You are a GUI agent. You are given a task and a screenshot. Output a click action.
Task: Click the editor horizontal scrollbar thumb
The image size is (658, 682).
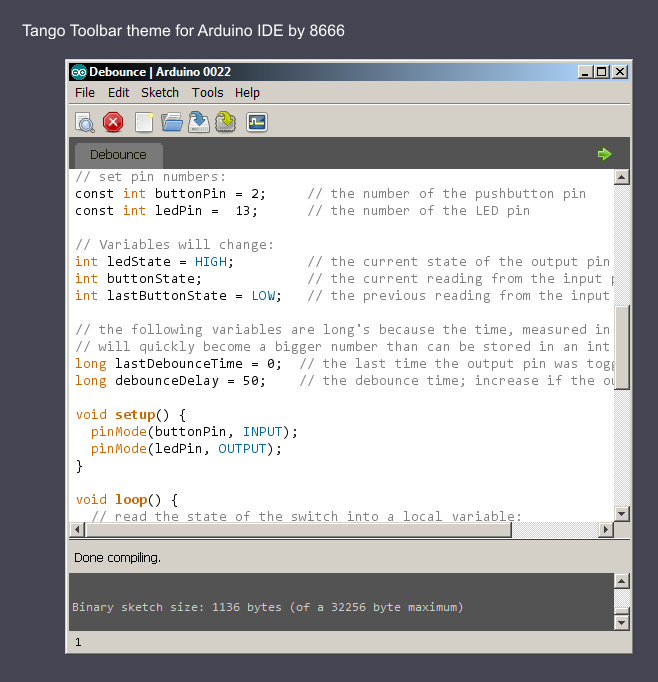click(x=298, y=529)
